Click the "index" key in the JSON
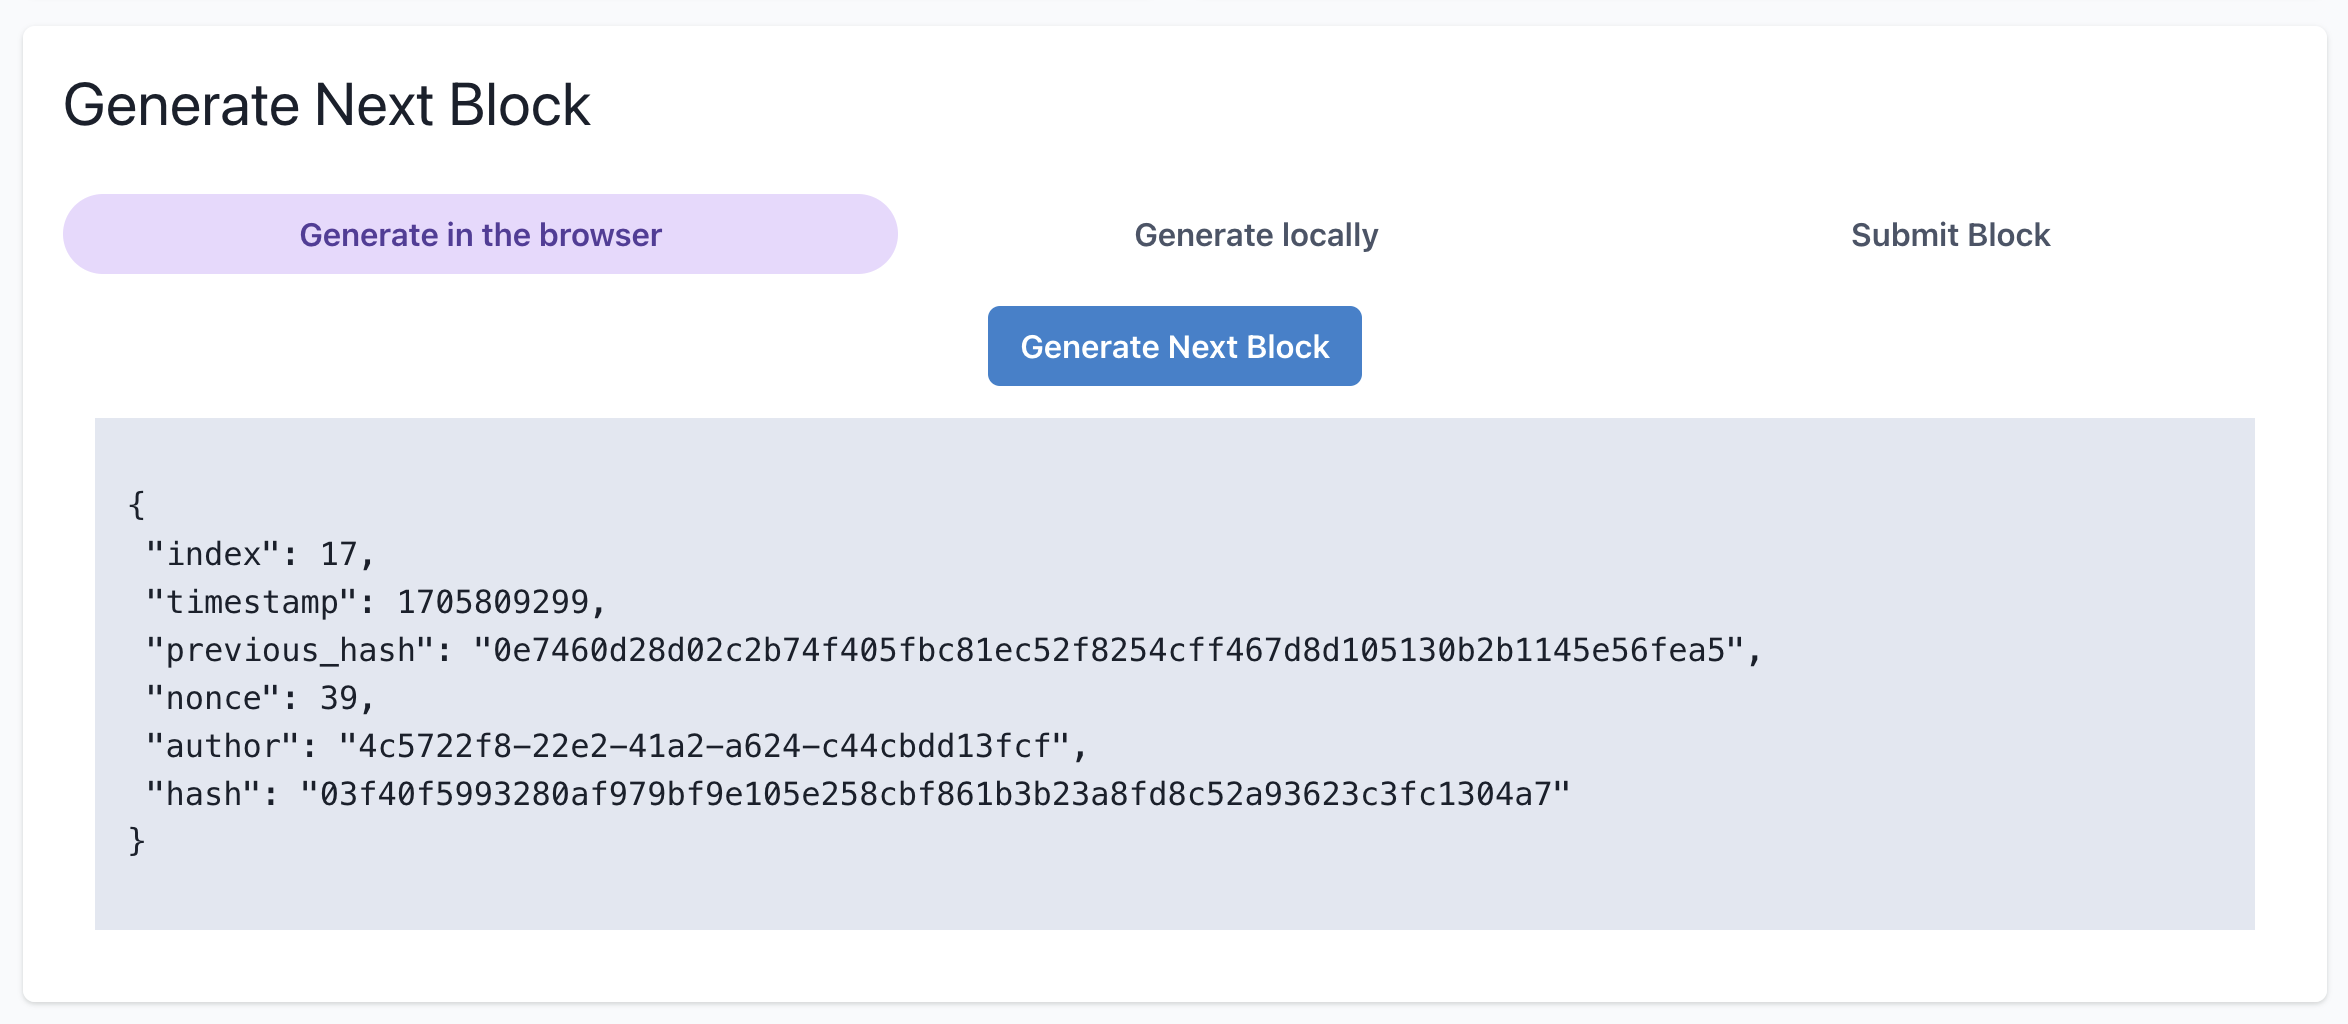Screen dimensions: 2348x1024 [x=214, y=554]
